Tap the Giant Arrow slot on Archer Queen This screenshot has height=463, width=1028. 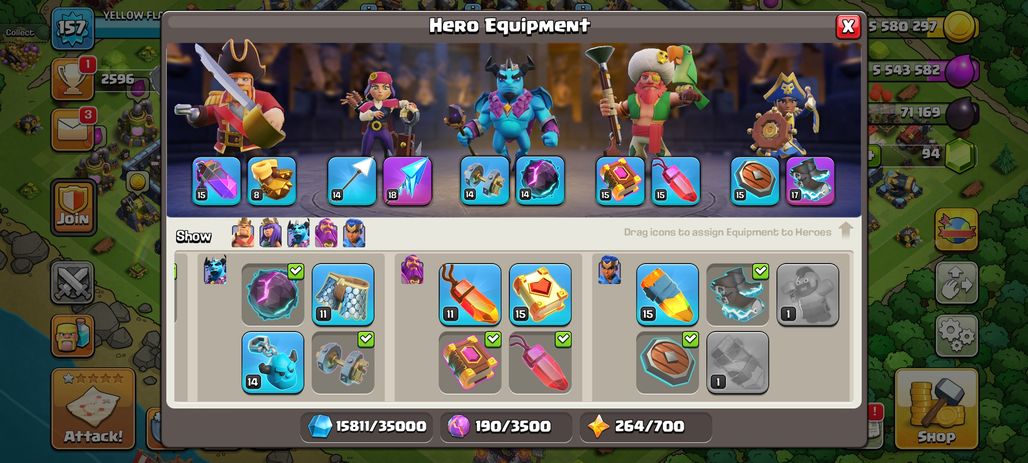click(x=352, y=181)
